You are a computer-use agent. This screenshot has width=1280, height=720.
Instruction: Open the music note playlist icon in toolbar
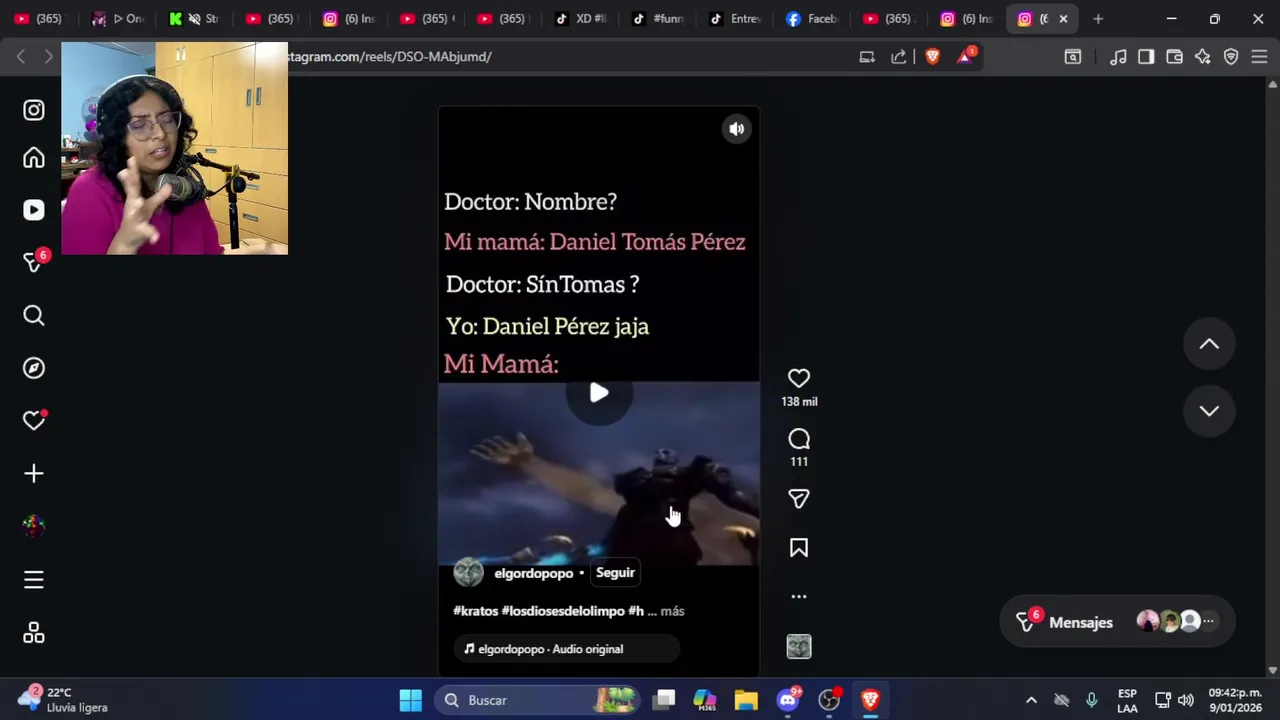point(1118,57)
